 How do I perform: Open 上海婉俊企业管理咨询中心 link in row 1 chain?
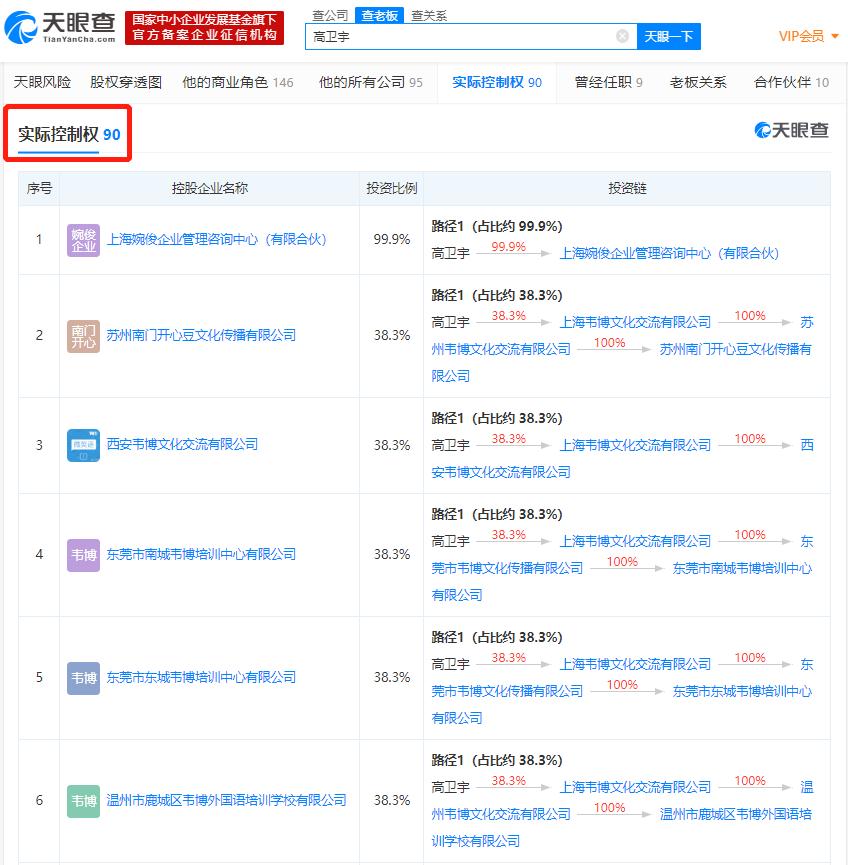tap(669, 254)
